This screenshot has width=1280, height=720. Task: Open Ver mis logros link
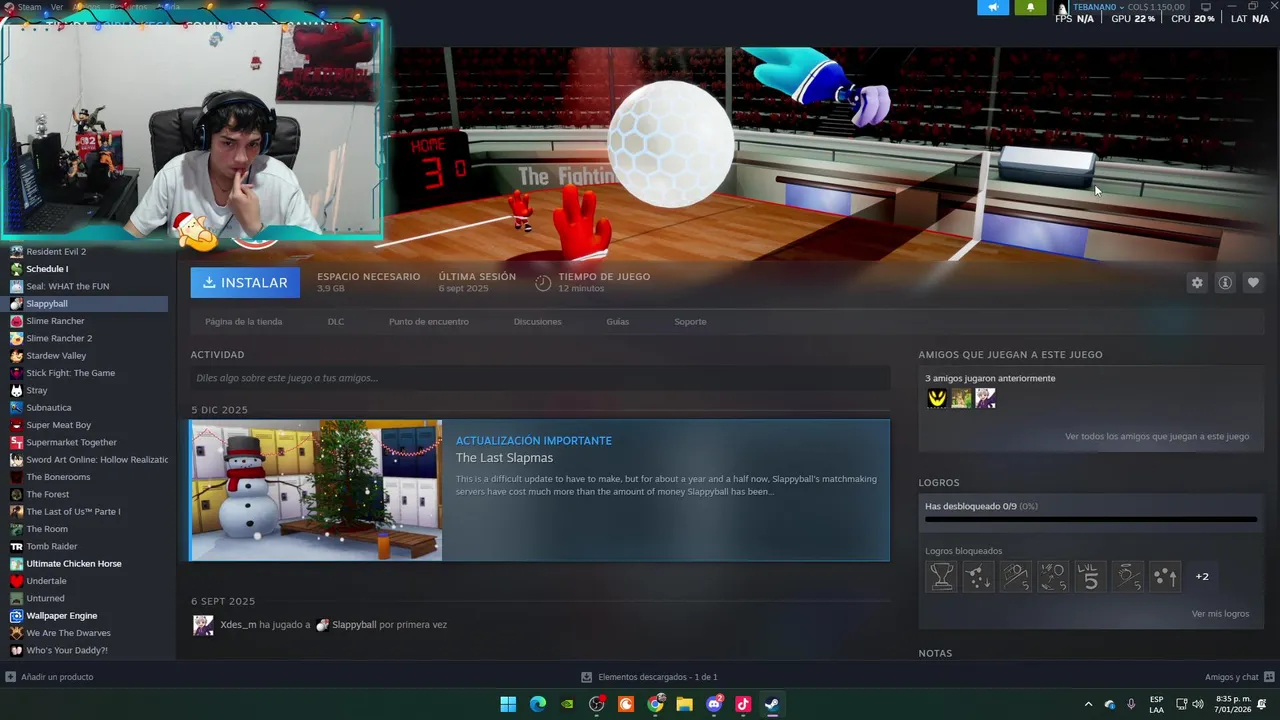(x=1220, y=614)
